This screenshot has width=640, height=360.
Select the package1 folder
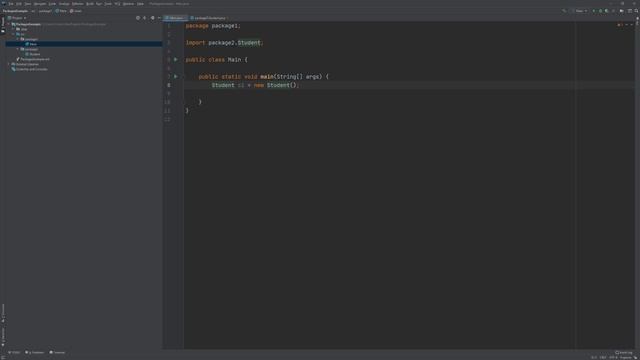coord(29,39)
